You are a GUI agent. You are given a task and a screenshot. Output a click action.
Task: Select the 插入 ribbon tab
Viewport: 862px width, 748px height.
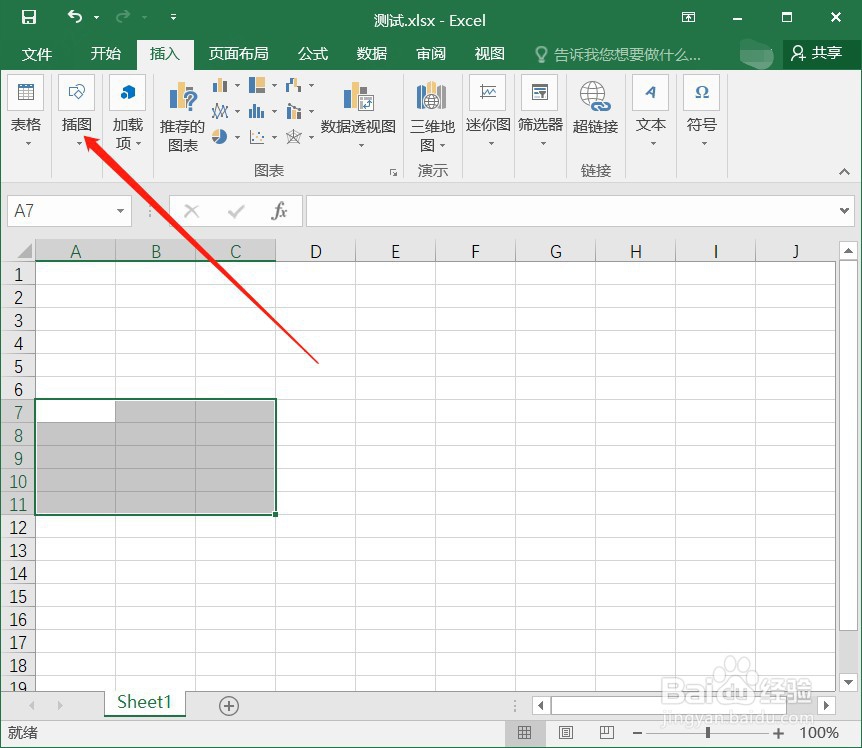click(x=165, y=54)
